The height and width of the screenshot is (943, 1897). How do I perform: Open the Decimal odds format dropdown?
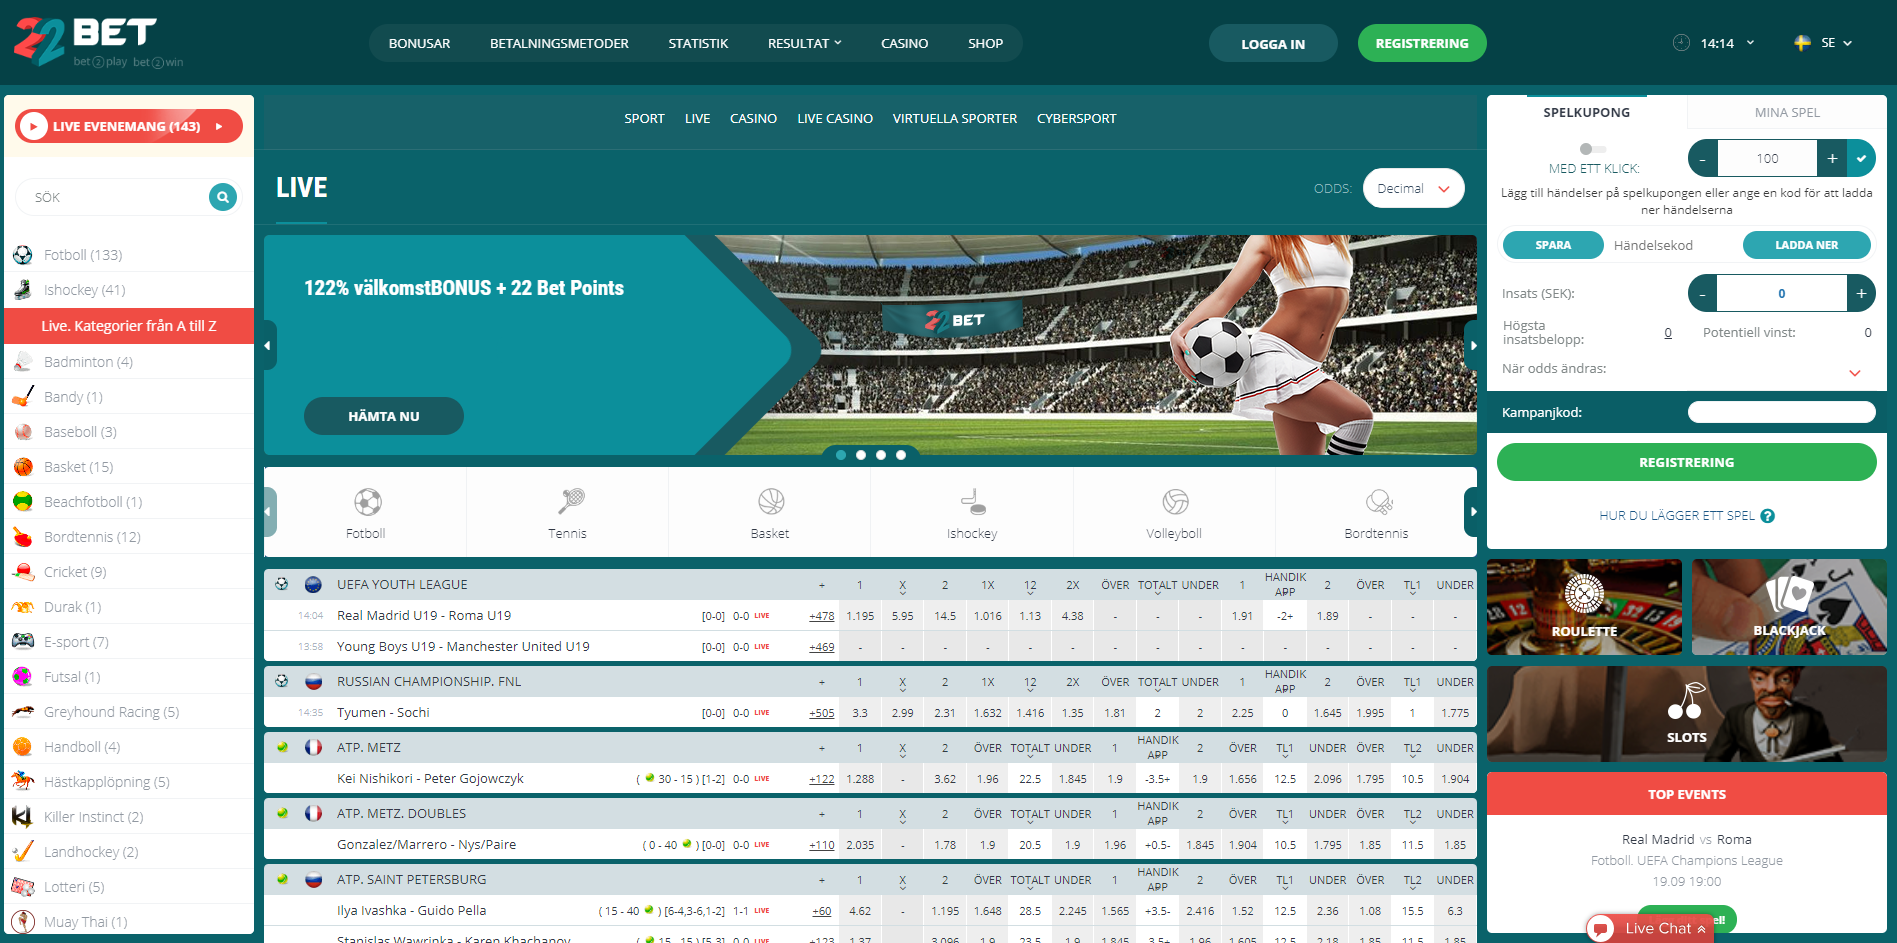(x=1413, y=188)
